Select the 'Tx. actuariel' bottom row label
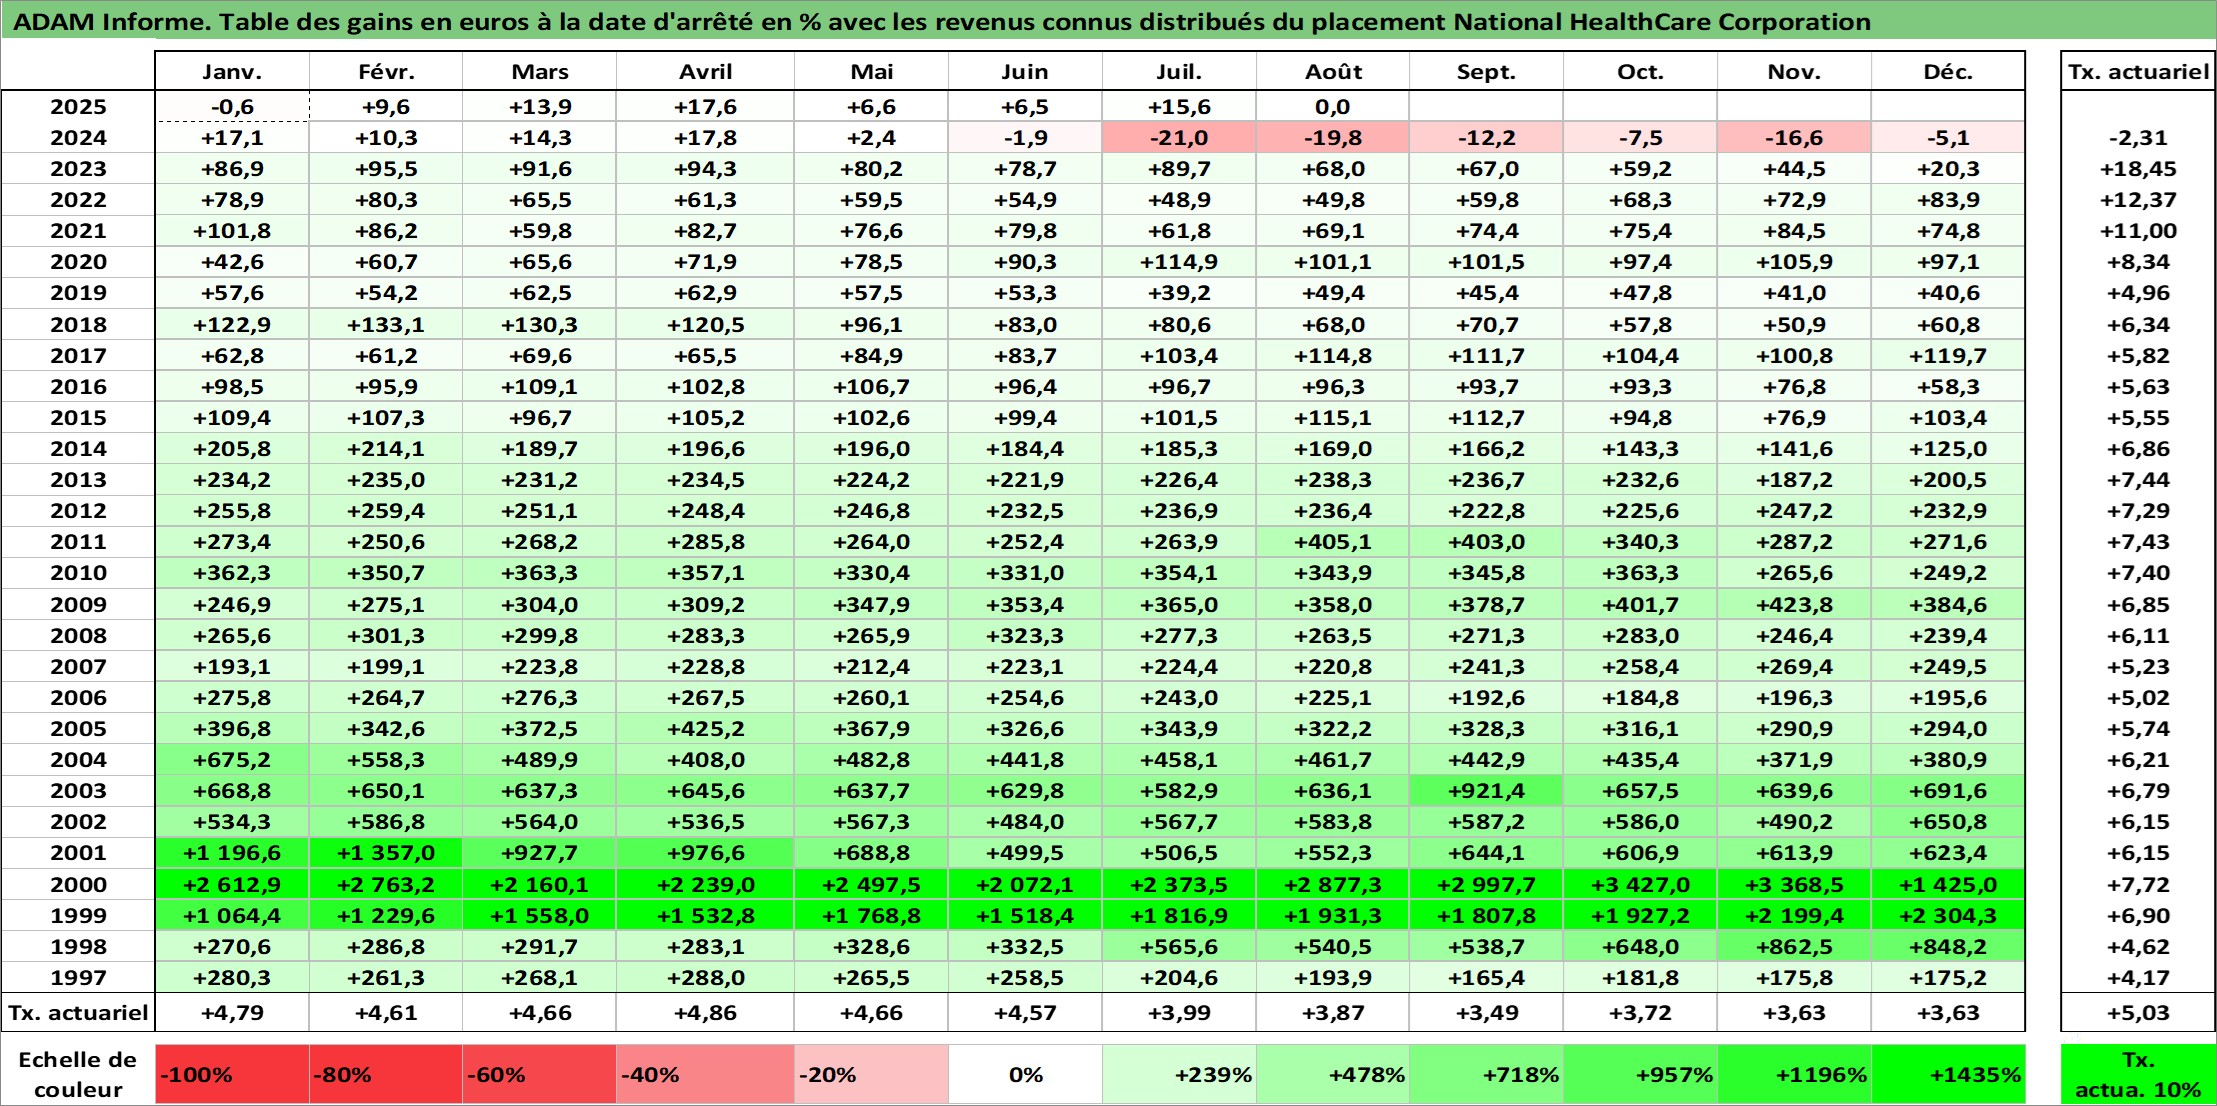This screenshot has width=2217, height=1106. pos(78,1013)
